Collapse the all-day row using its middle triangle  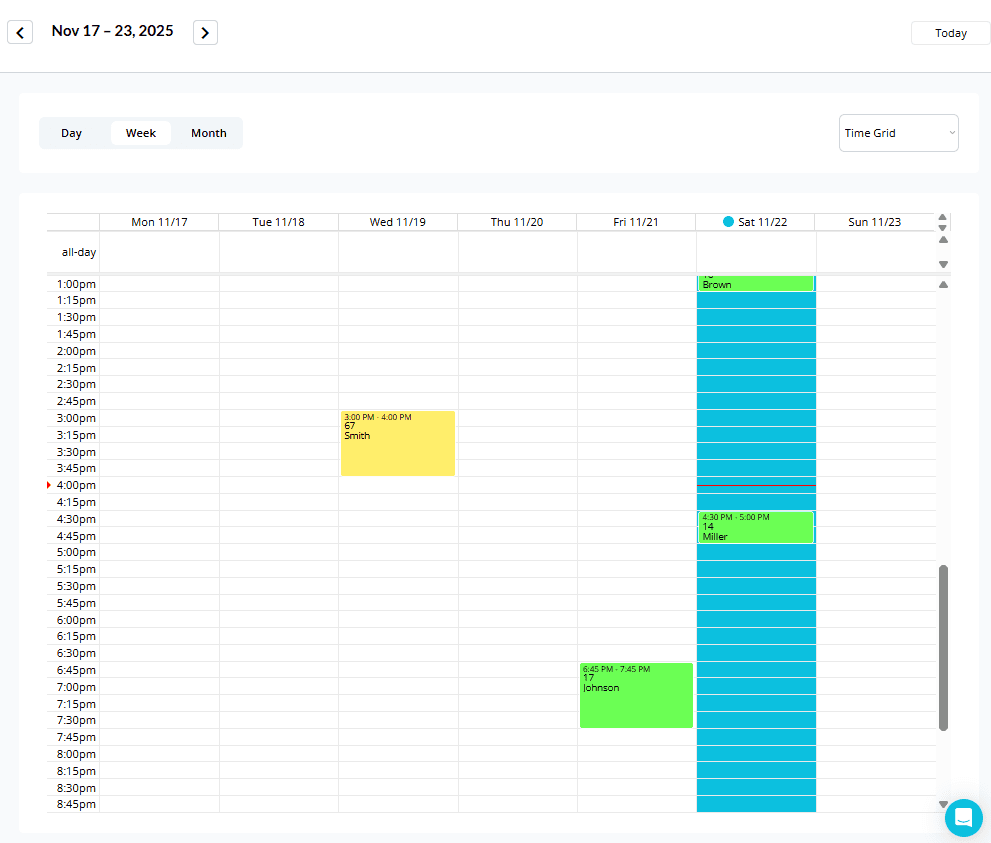point(942,227)
